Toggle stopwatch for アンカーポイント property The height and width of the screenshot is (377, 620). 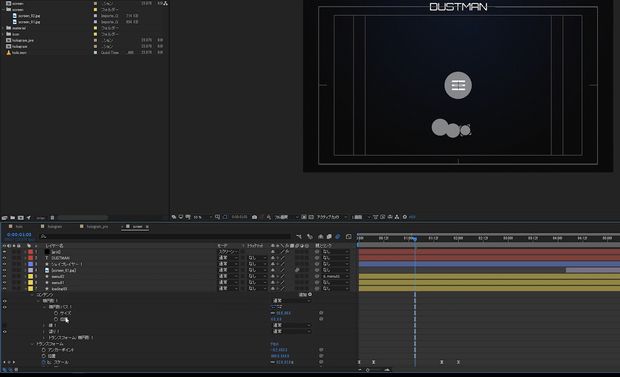[43, 350]
